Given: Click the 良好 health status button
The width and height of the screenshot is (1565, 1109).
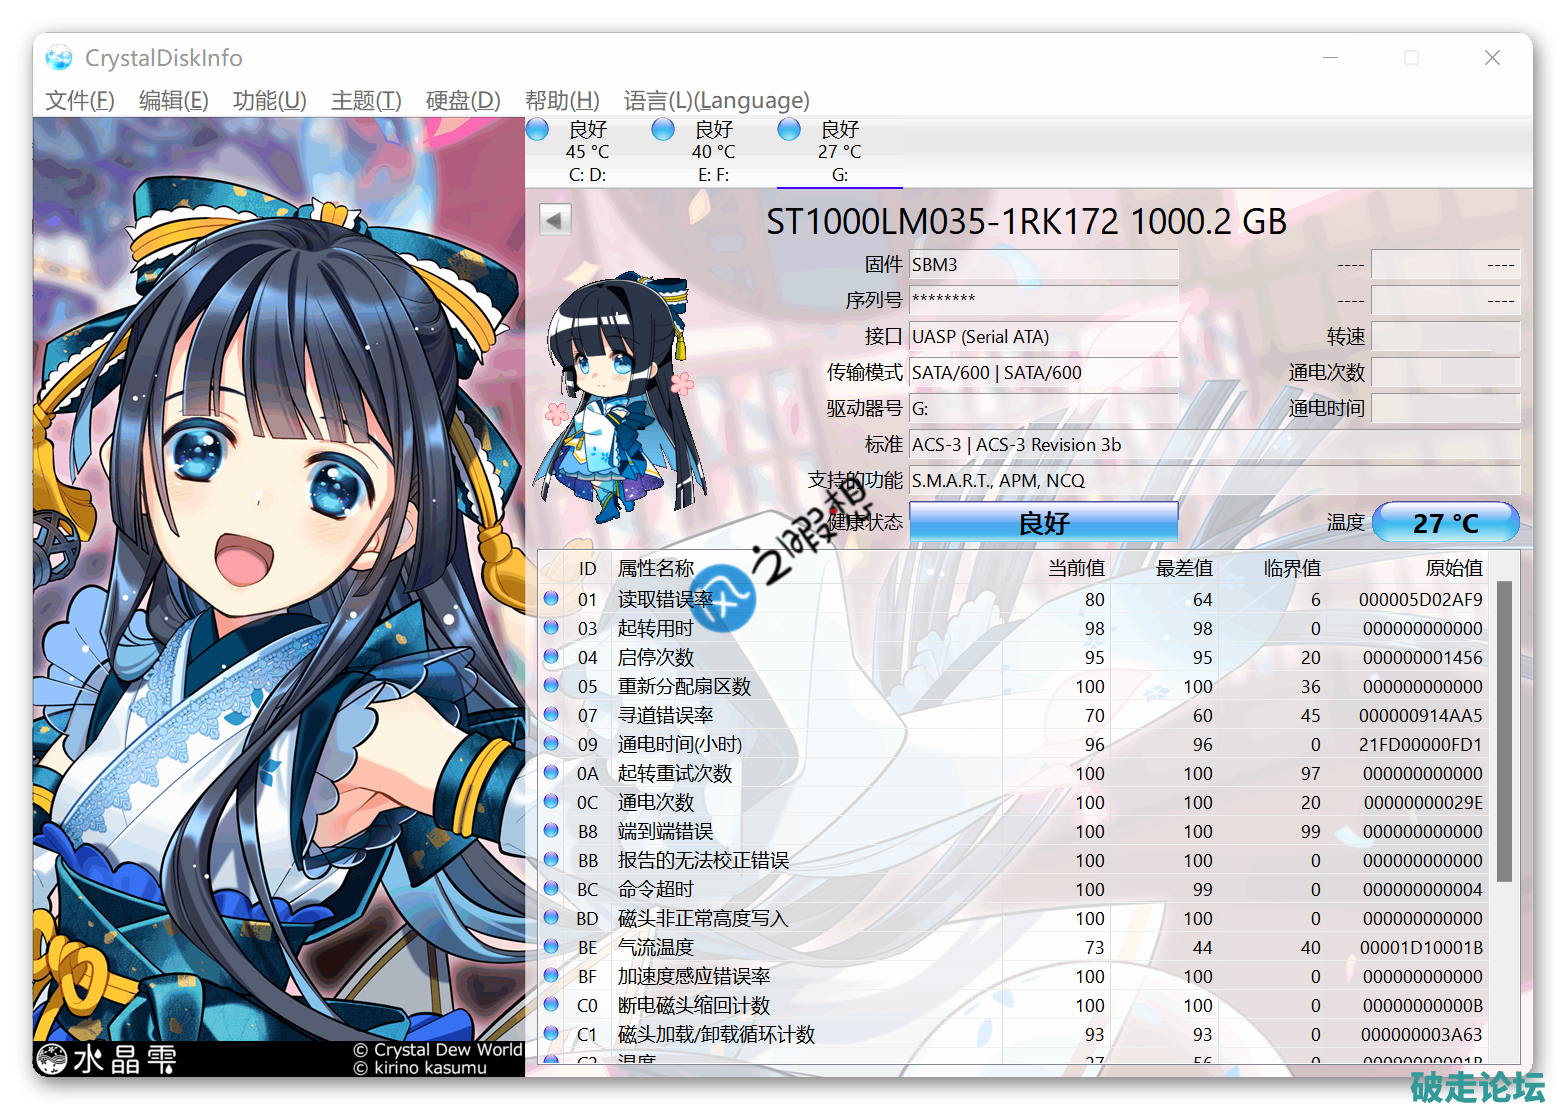Looking at the screenshot, I should 1043,522.
